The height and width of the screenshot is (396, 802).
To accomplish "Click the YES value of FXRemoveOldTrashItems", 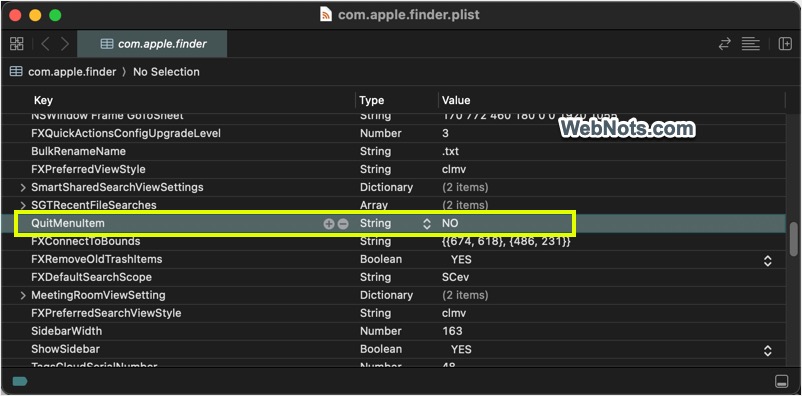I will click(461, 260).
